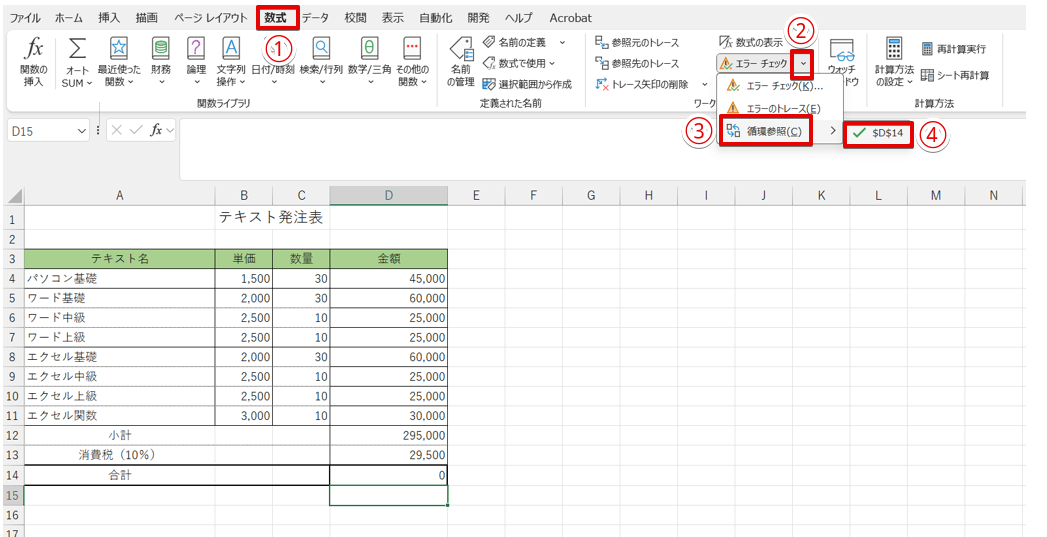Open the 財務 functions icon
This screenshot has width=1047, height=537.
click(x=161, y=47)
